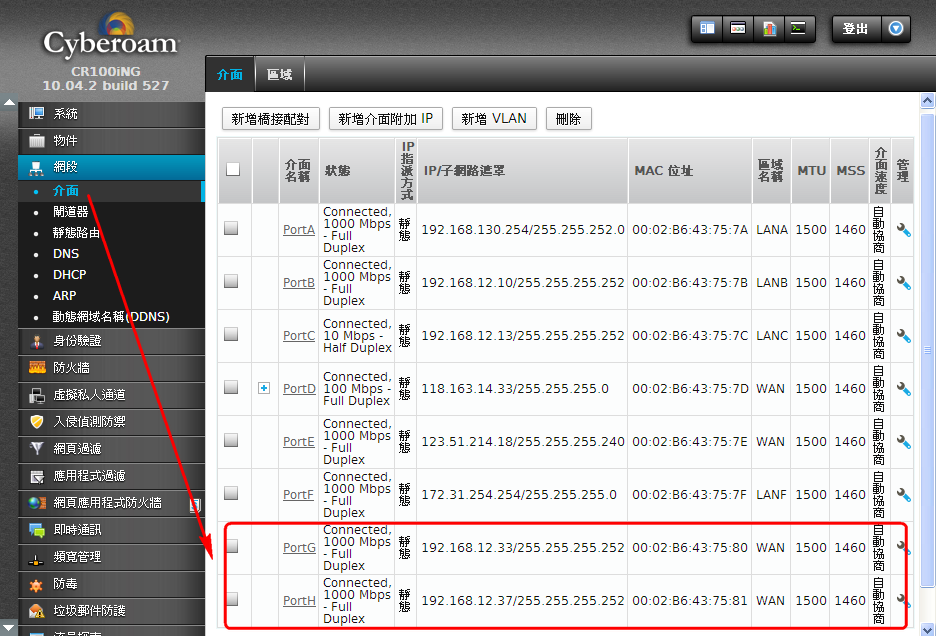Open the 網頁應用程式防火牆 menu
Viewport: 936px width, 636px height.
click(x=112, y=503)
